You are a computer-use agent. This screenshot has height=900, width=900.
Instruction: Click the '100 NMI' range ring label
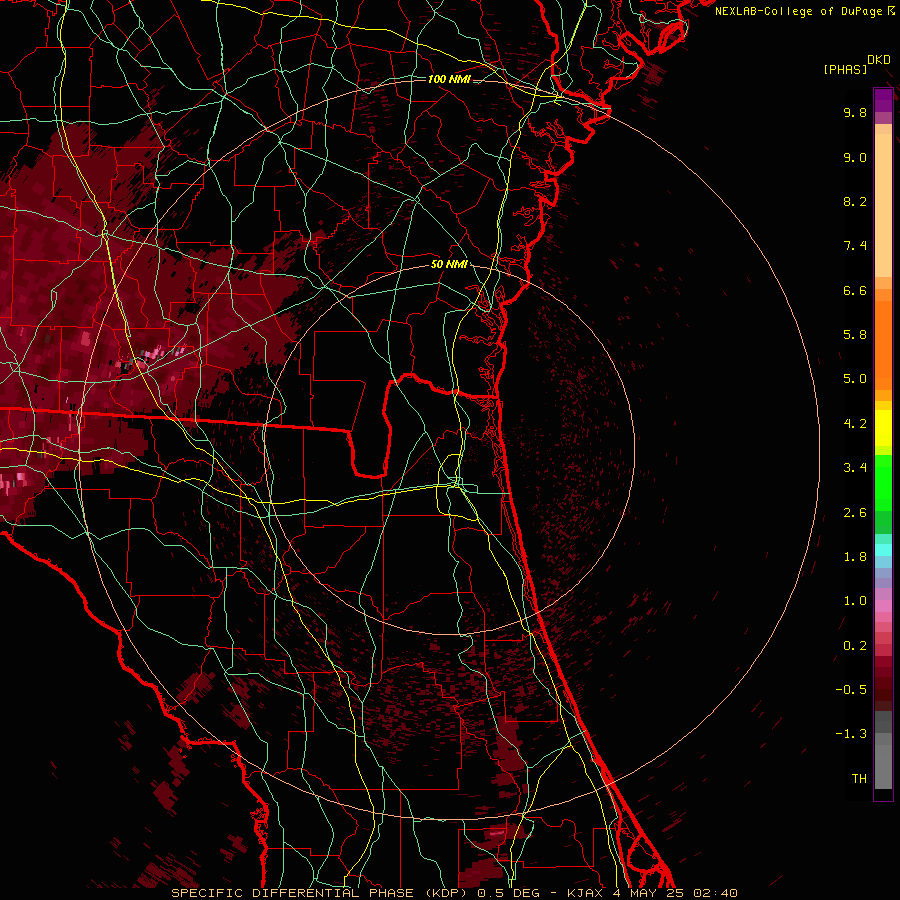click(x=449, y=79)
